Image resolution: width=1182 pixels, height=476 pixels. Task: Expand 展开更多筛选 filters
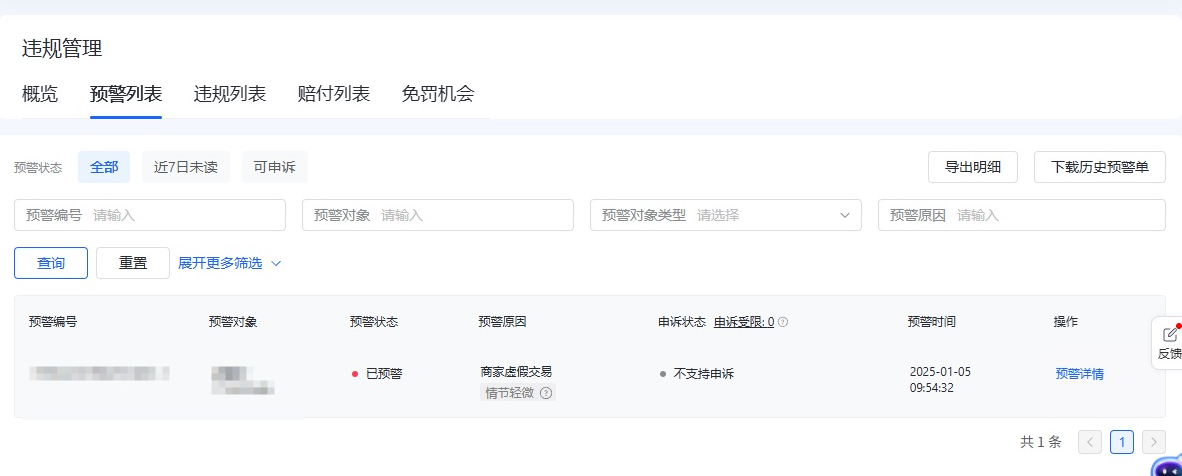pyautogui.click(x=229, y=263)
